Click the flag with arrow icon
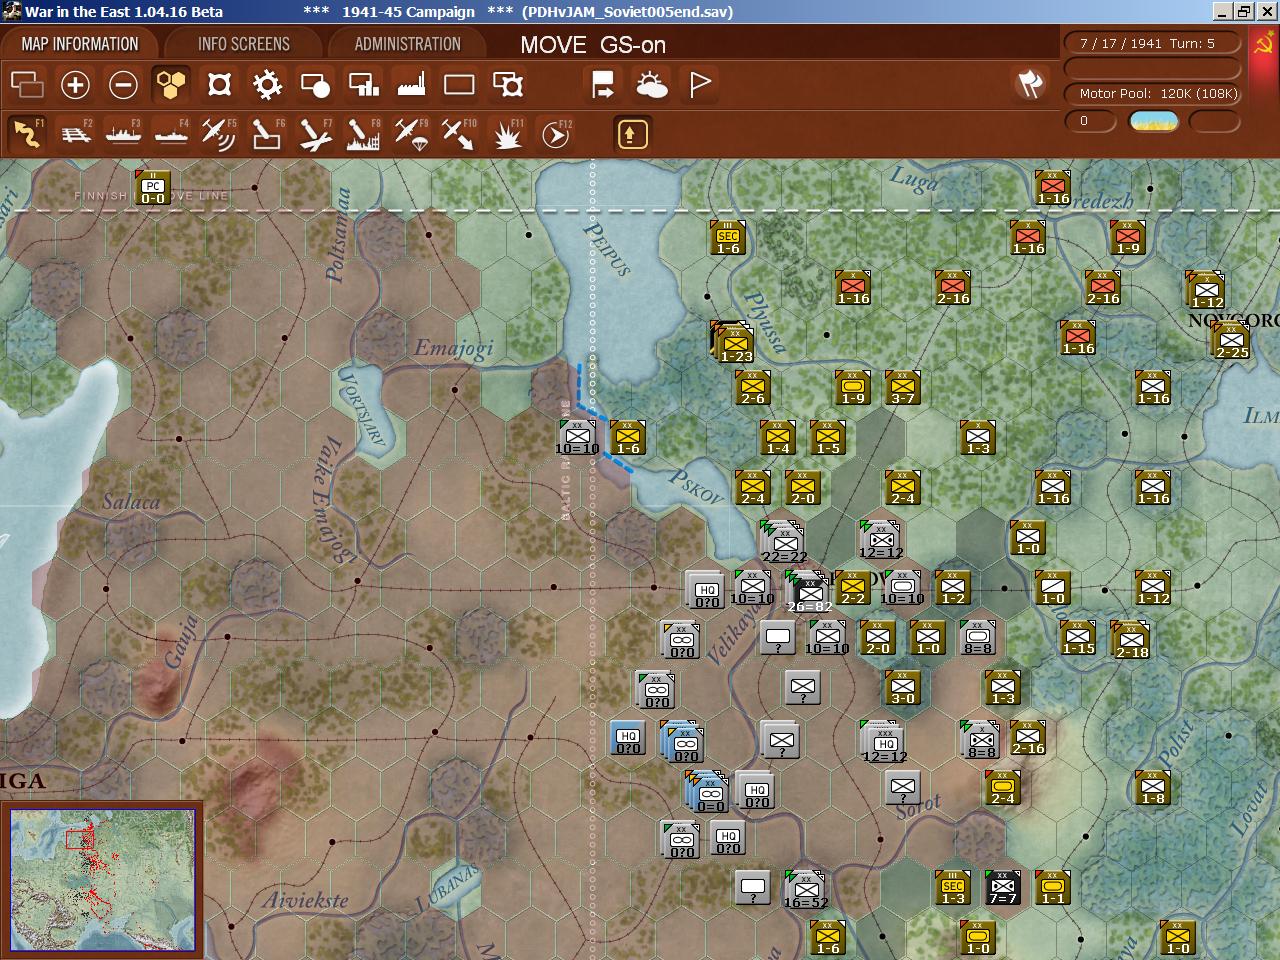Image resolution: width=1280 pixels, height=960 pixels. pyautogui.click(x=603, y=85)
